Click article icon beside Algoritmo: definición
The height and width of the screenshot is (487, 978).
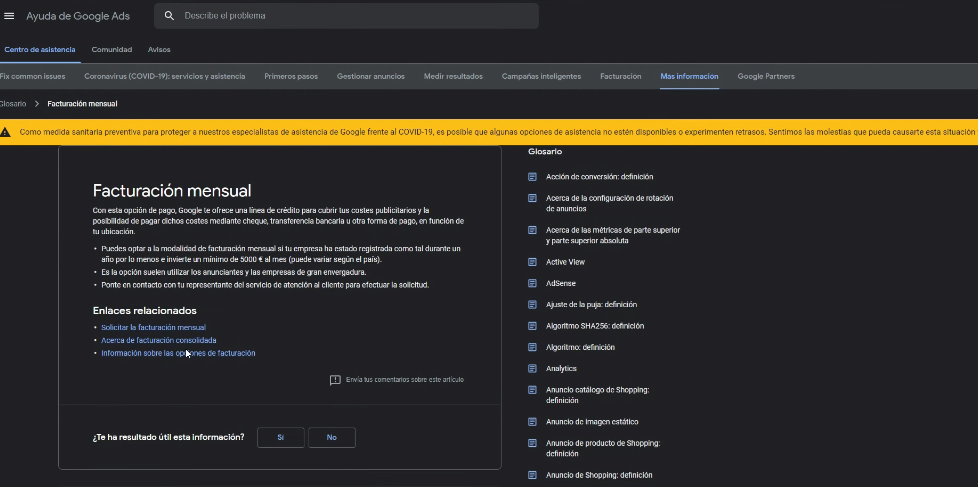point(532,347)
